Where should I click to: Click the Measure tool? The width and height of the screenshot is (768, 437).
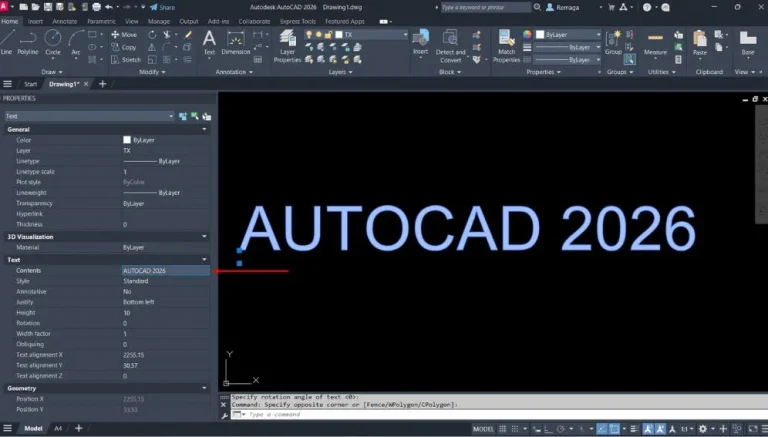pos(655,43)
